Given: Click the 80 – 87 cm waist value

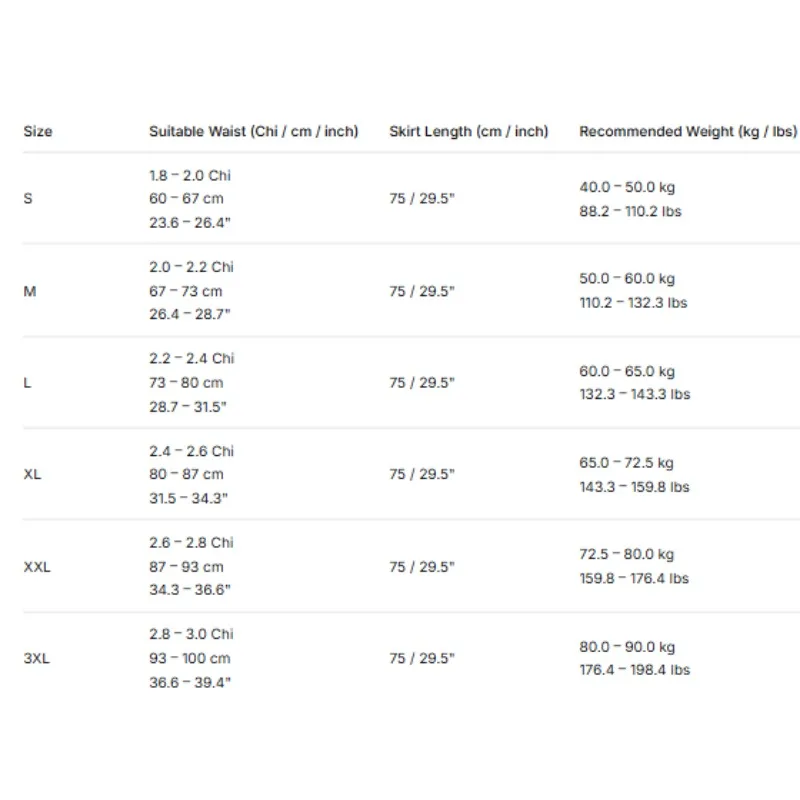Looking at the screenshot, I should coord(186,474).
